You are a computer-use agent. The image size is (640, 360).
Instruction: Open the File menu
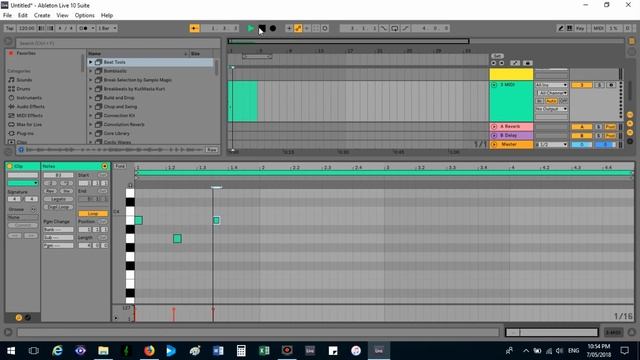(x=7, y=16)
